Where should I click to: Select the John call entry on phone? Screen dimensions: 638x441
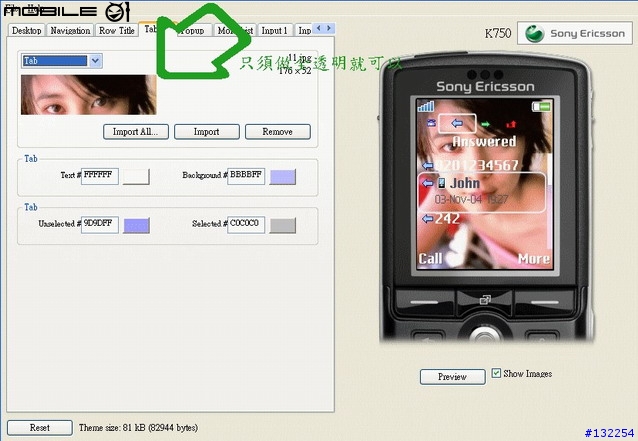[x=482, y=192]
